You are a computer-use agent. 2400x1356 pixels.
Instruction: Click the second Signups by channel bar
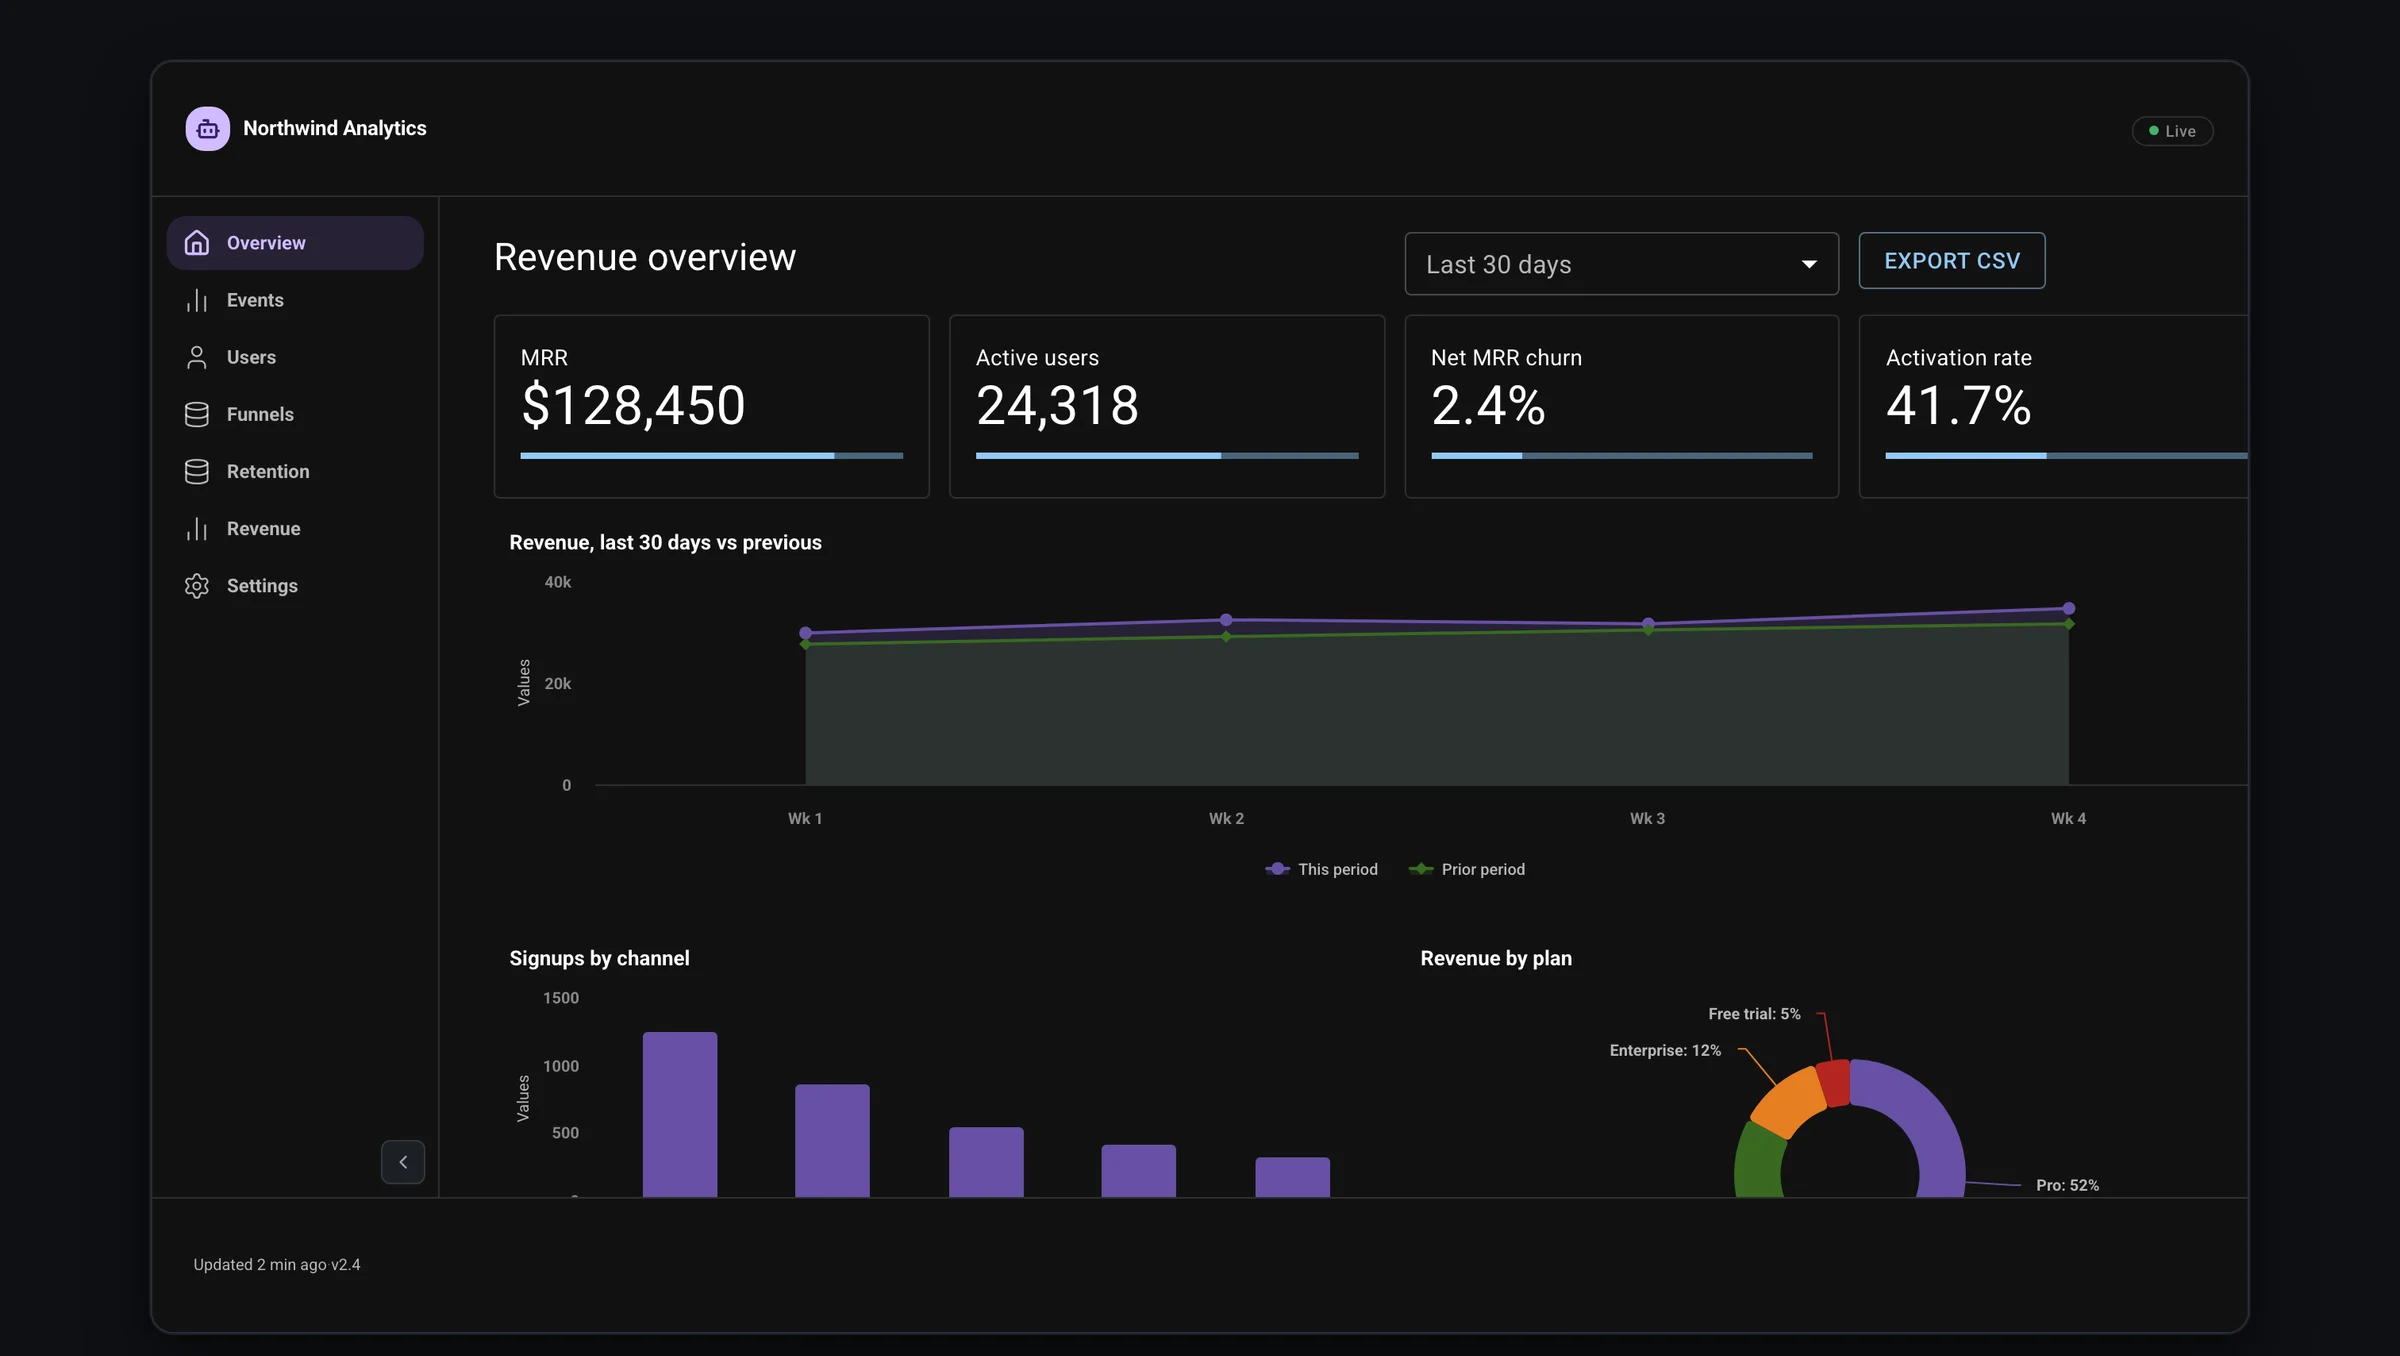832,1140
